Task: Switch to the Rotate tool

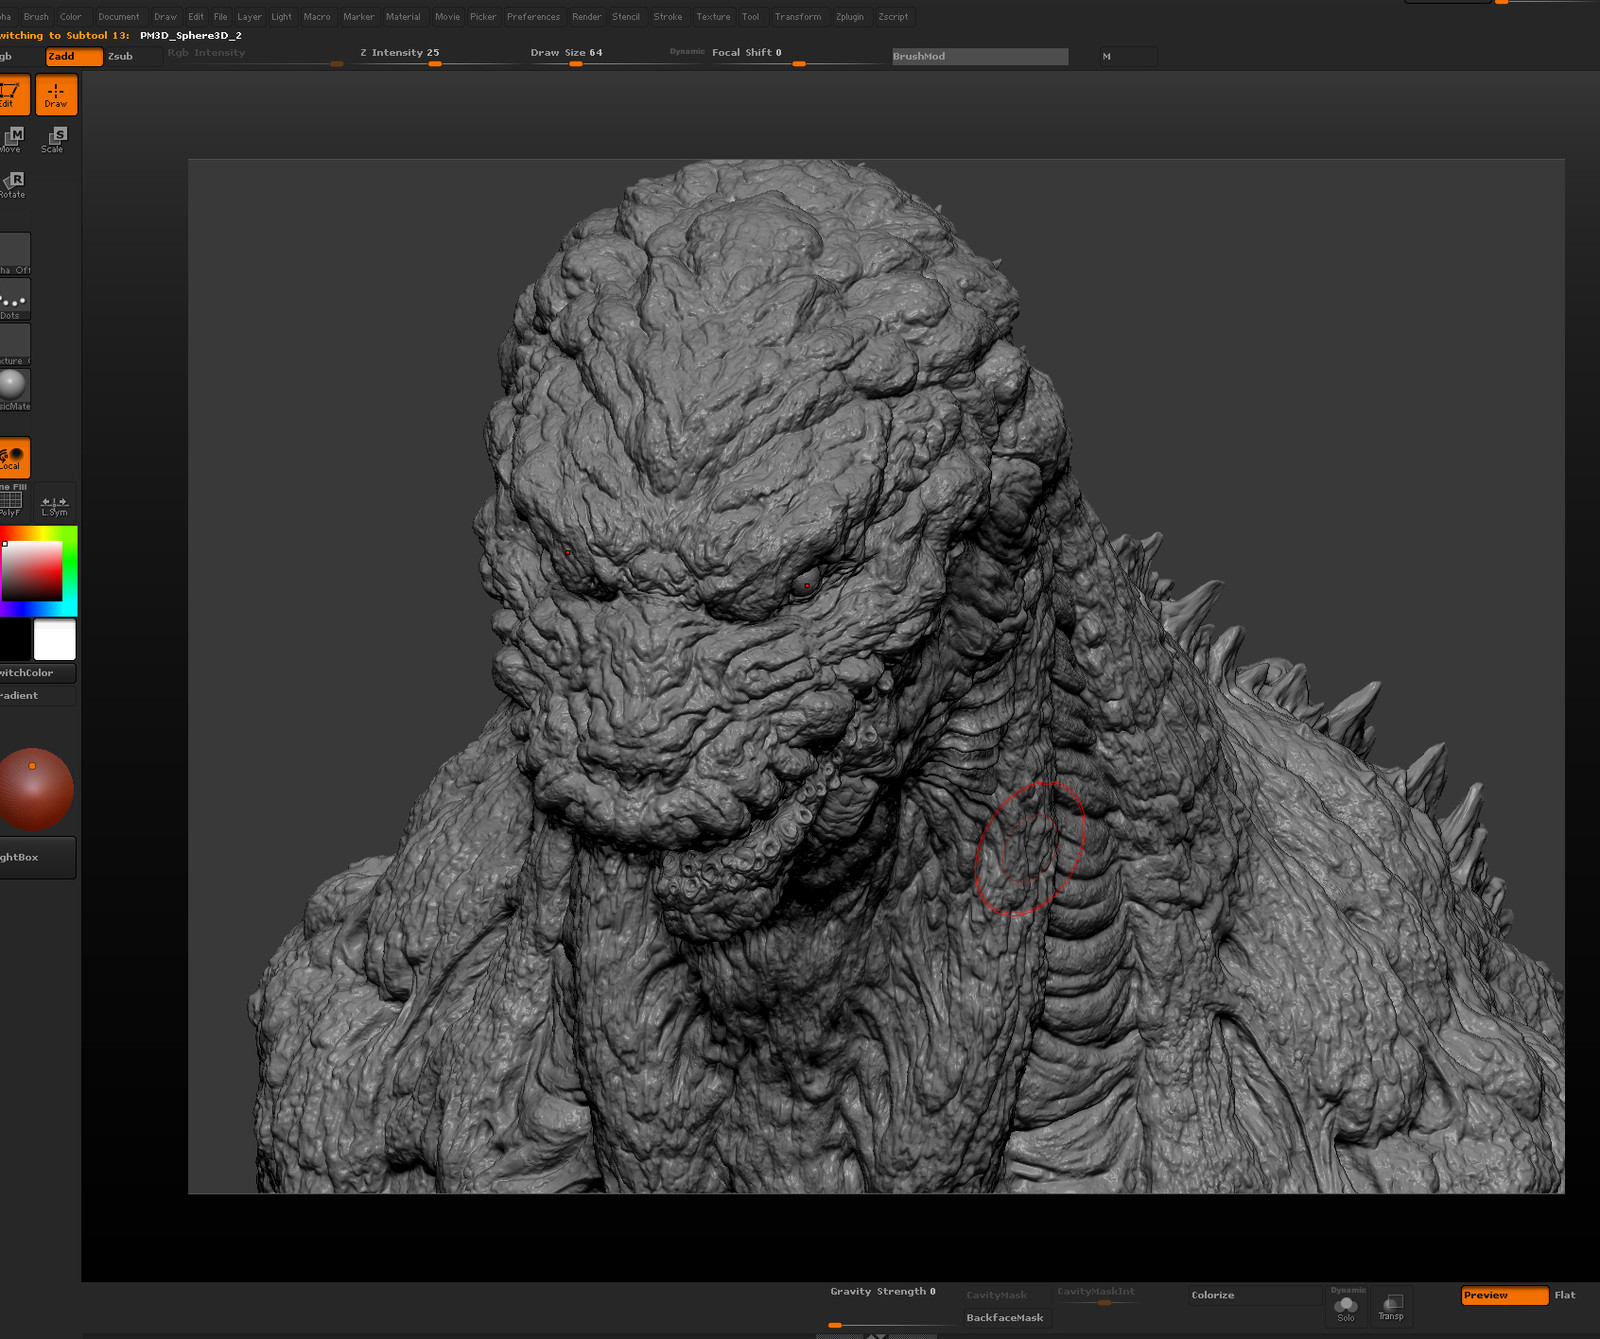Action: coord(13,184)
